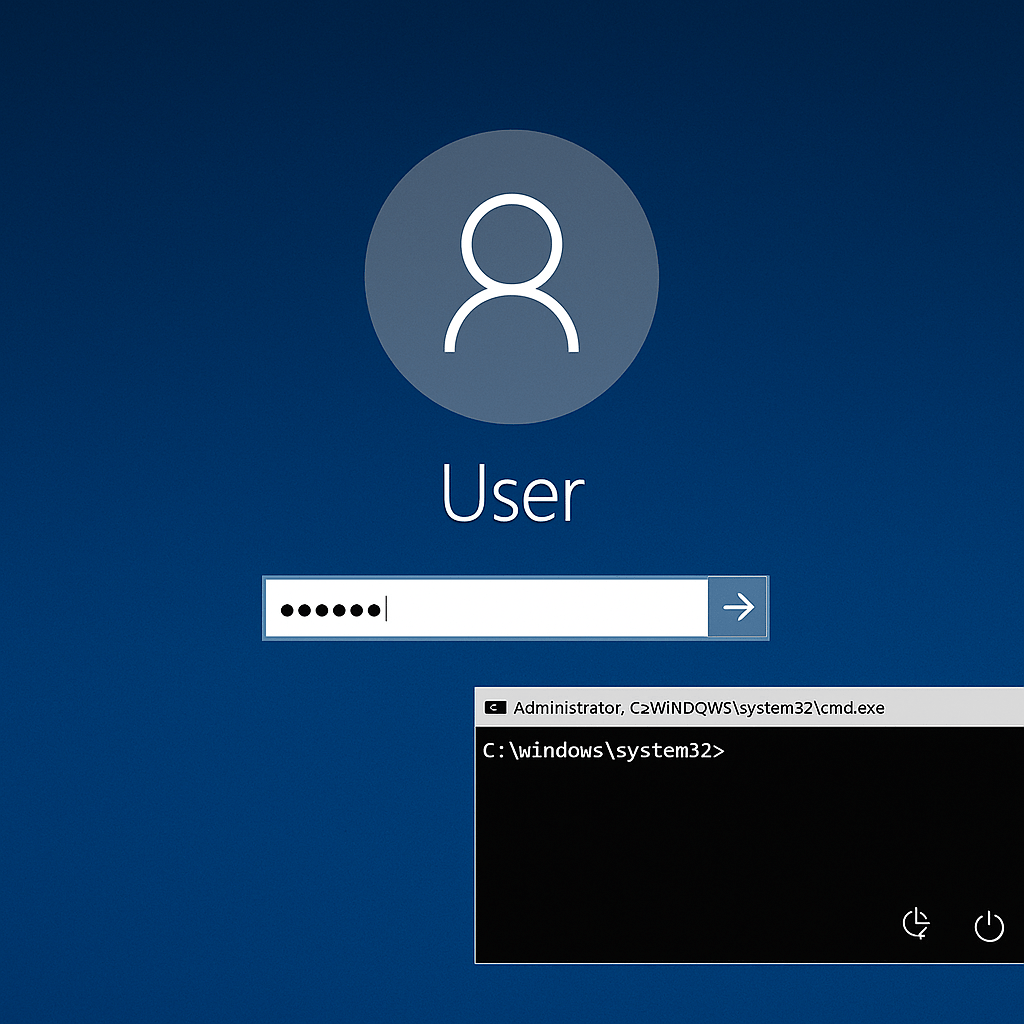
Task: Open the Ease of Access icon
Action: point(916,923)
